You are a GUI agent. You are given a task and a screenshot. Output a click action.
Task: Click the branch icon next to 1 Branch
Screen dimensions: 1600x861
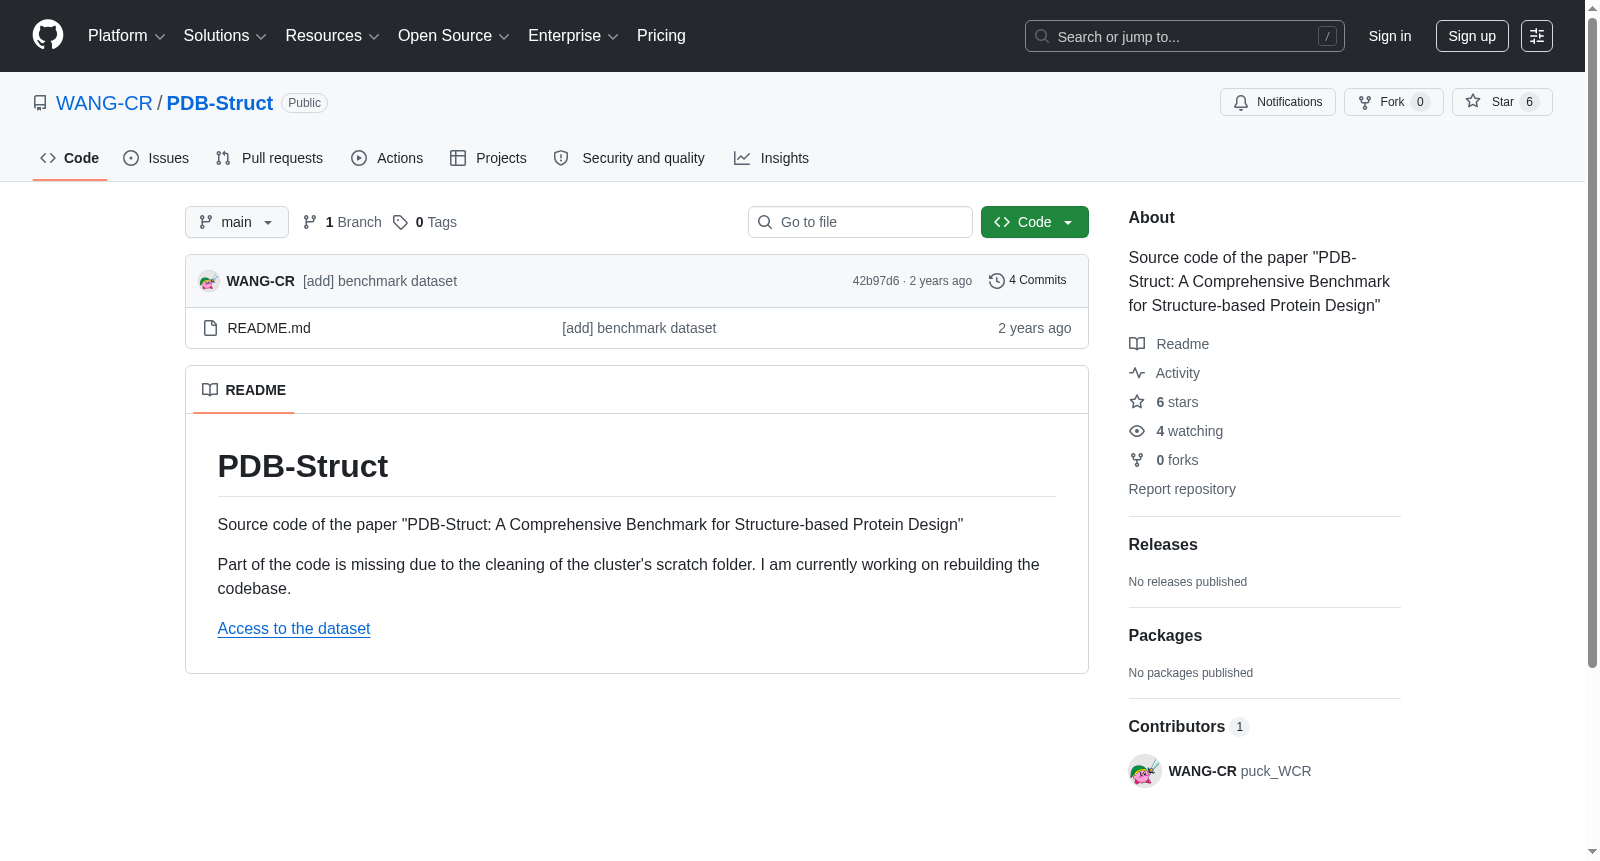click(x=310, y=222)
